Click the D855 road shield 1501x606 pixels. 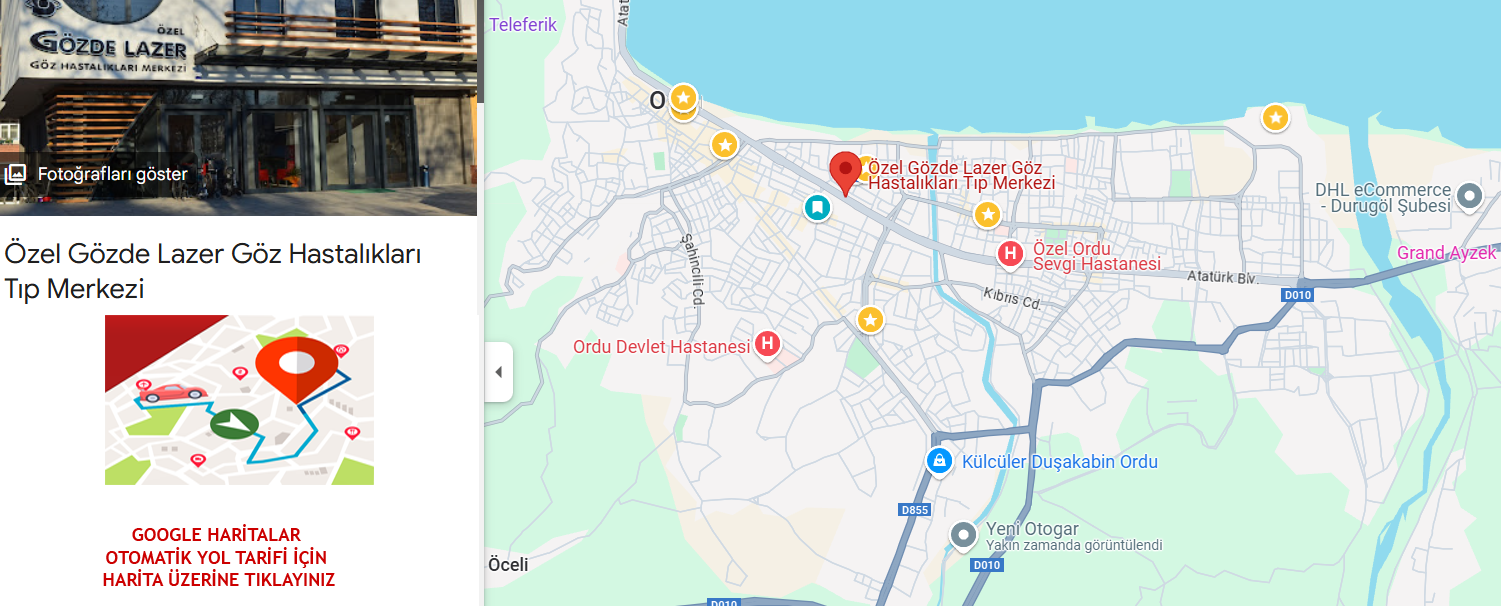(915, 510)
